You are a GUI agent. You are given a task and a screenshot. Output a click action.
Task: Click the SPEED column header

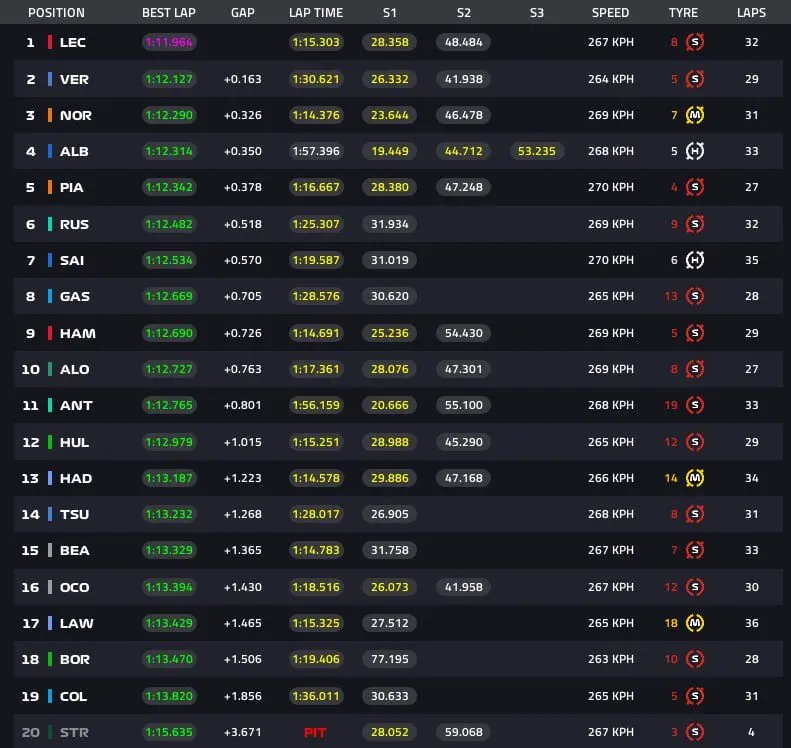(x=610, y=13)
